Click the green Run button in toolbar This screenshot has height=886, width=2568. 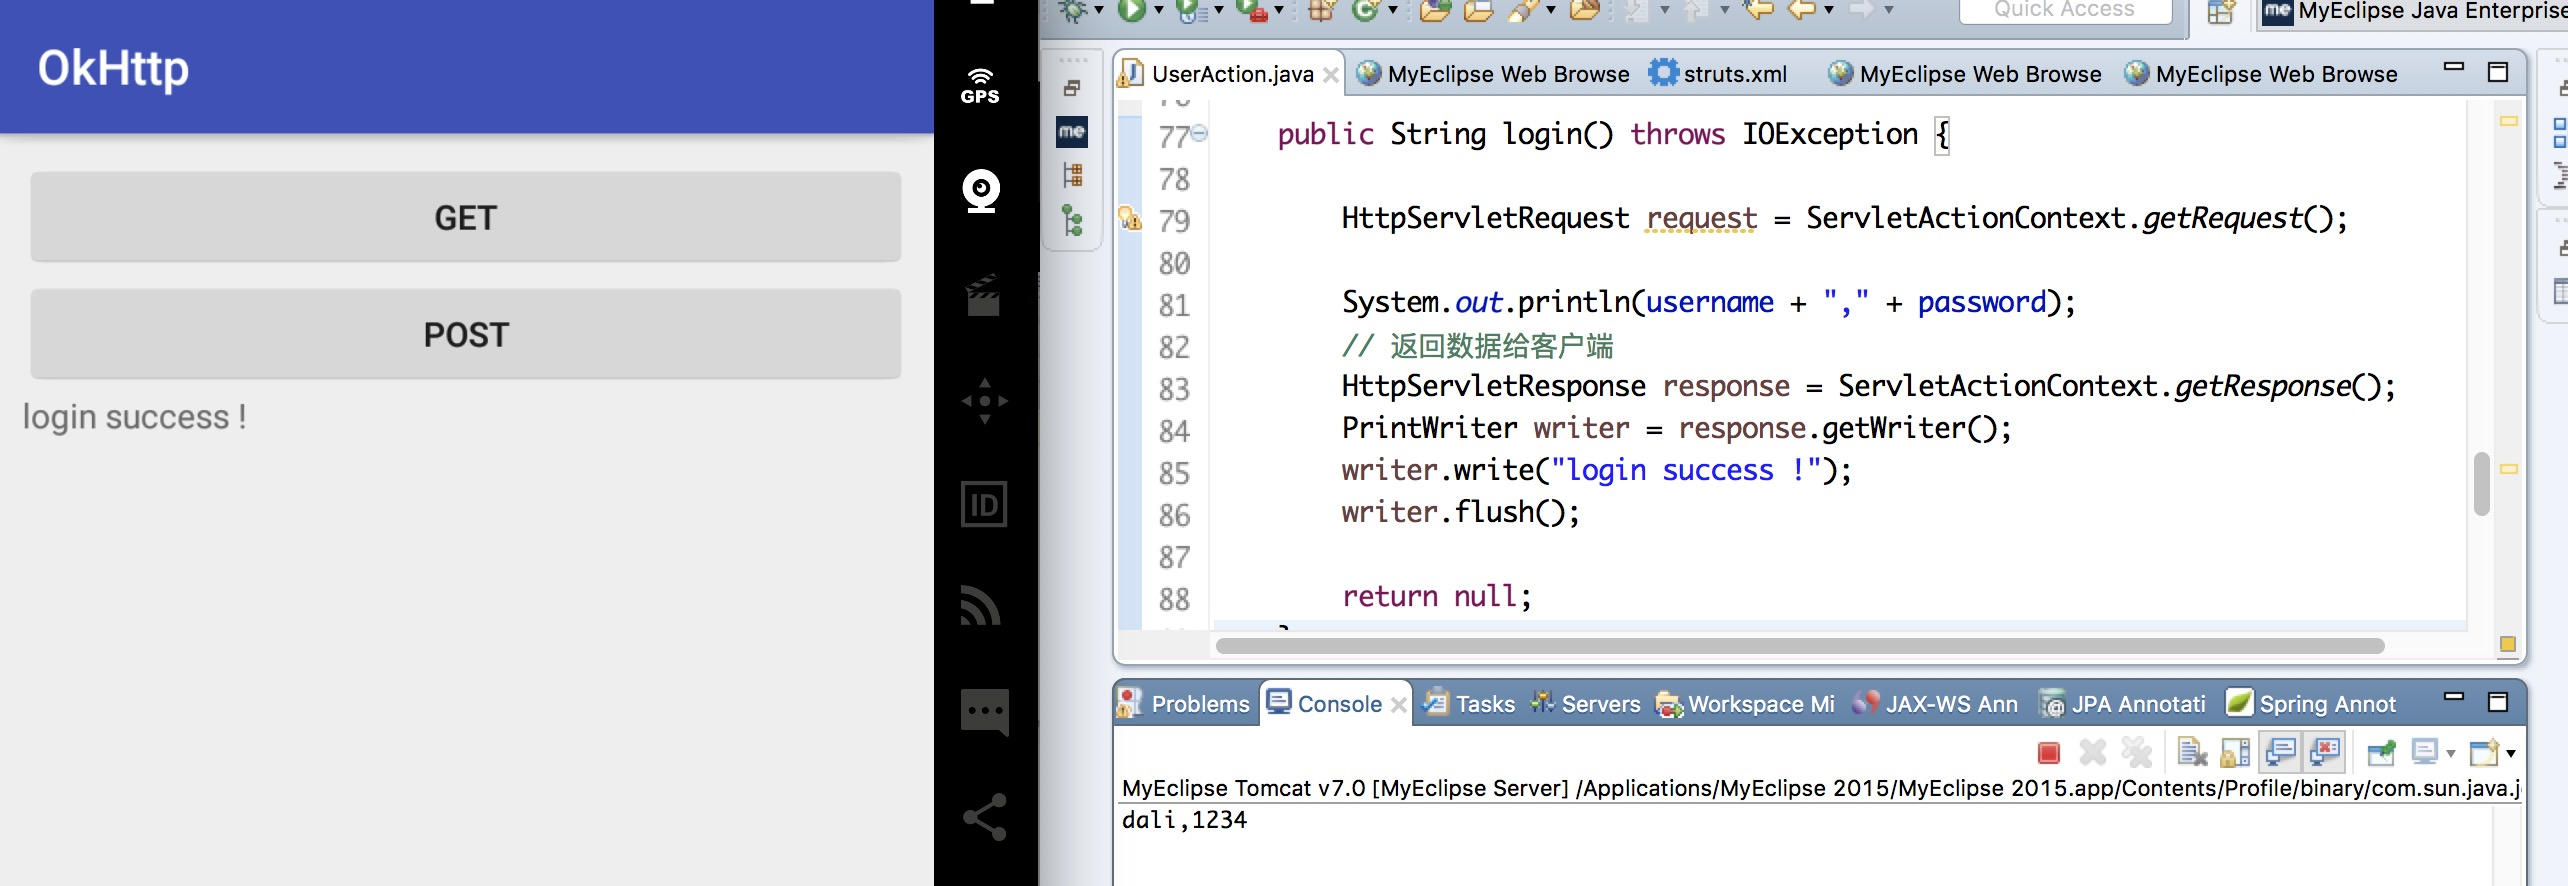[x=1131, y=10]
